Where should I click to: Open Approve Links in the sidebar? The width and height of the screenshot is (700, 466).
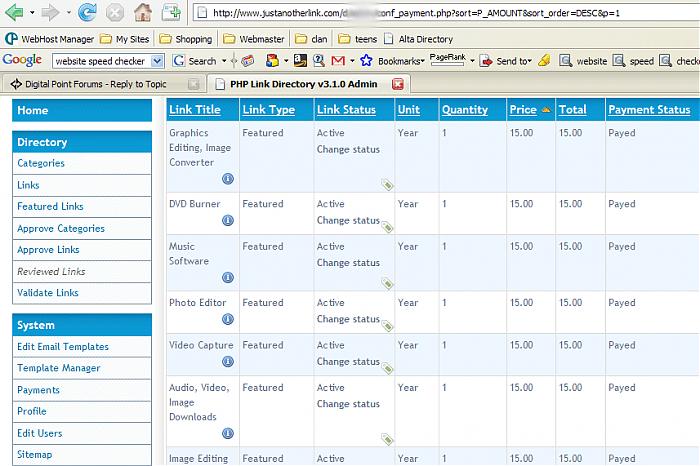(x=48, y=250)
